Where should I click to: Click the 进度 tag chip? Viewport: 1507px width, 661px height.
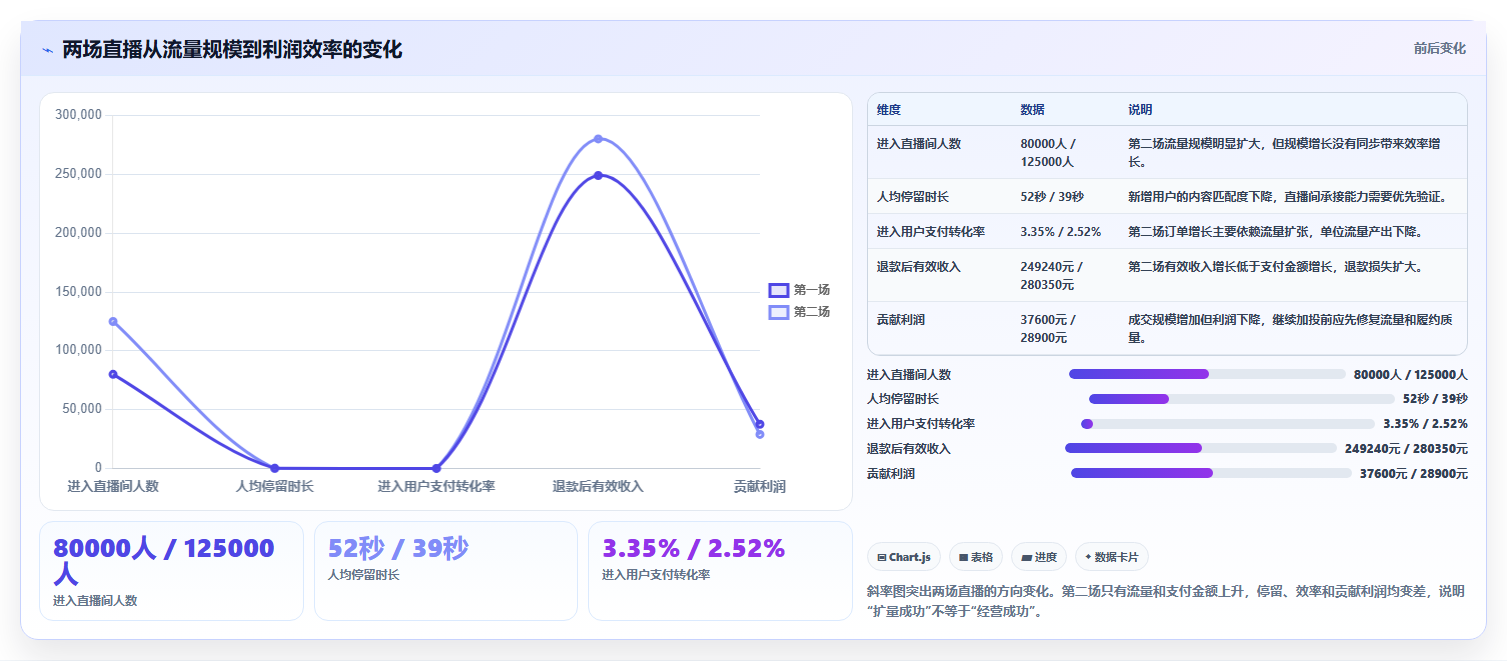(x=1039, y=557)
